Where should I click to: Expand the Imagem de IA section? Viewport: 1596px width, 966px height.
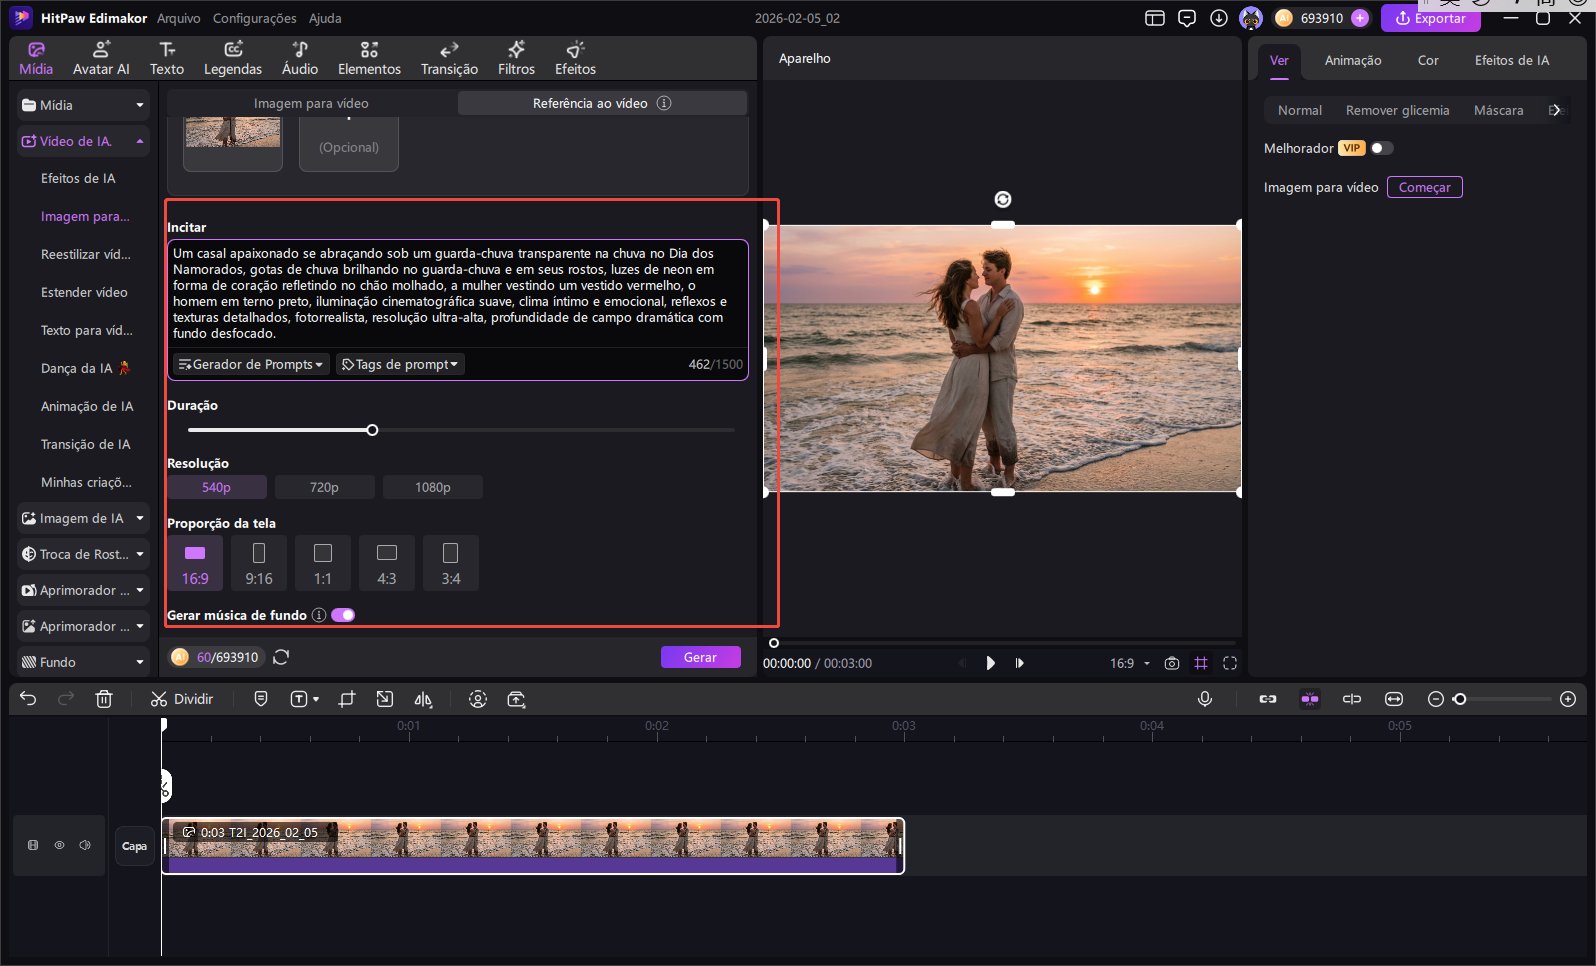[x=83, y=518]
